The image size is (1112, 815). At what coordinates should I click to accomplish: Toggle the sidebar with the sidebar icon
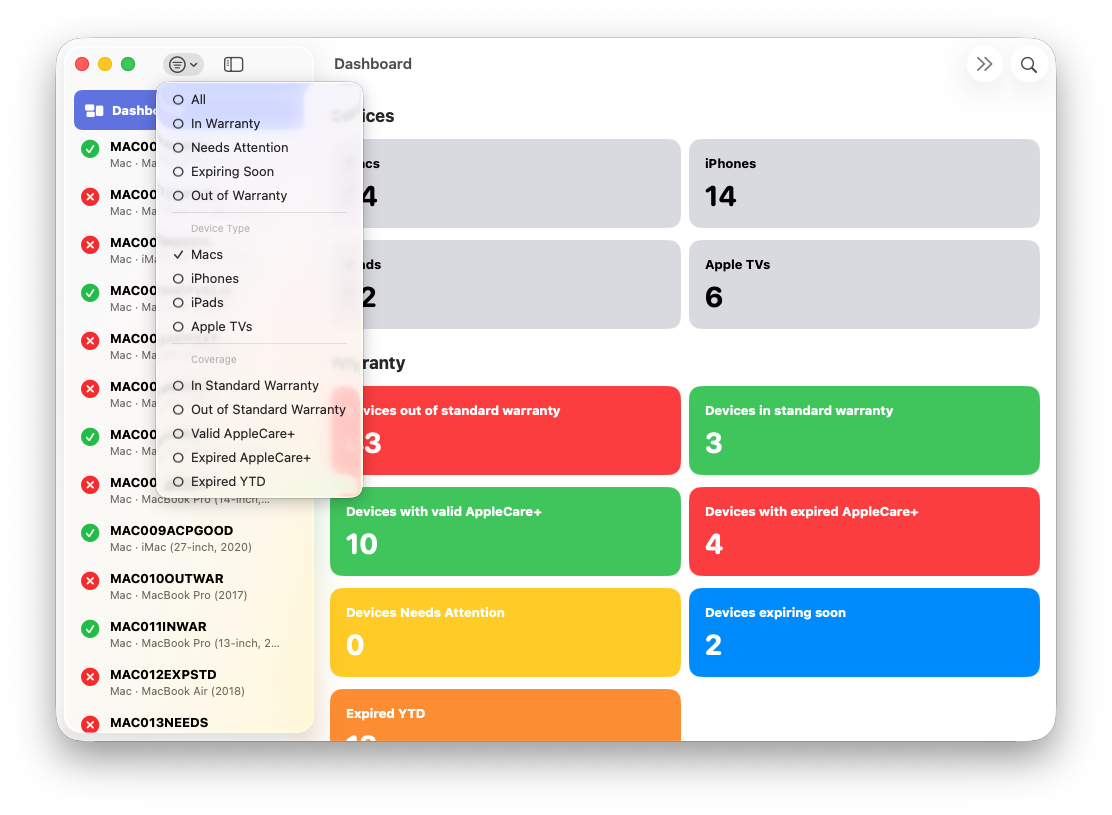click(x=233, y=64)
